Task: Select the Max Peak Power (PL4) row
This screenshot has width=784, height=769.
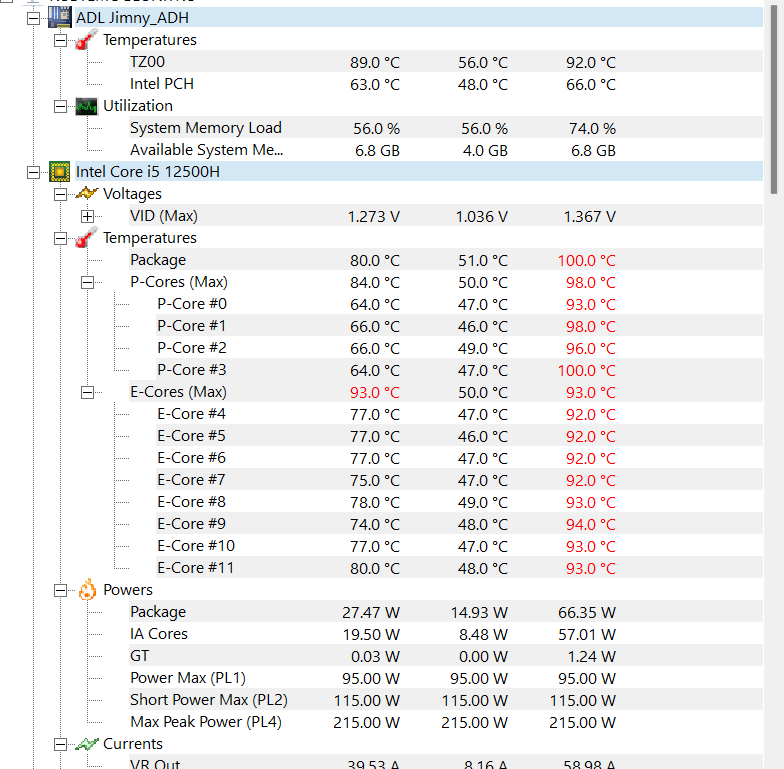Action: pyautogui.click(x=446, y=722)
